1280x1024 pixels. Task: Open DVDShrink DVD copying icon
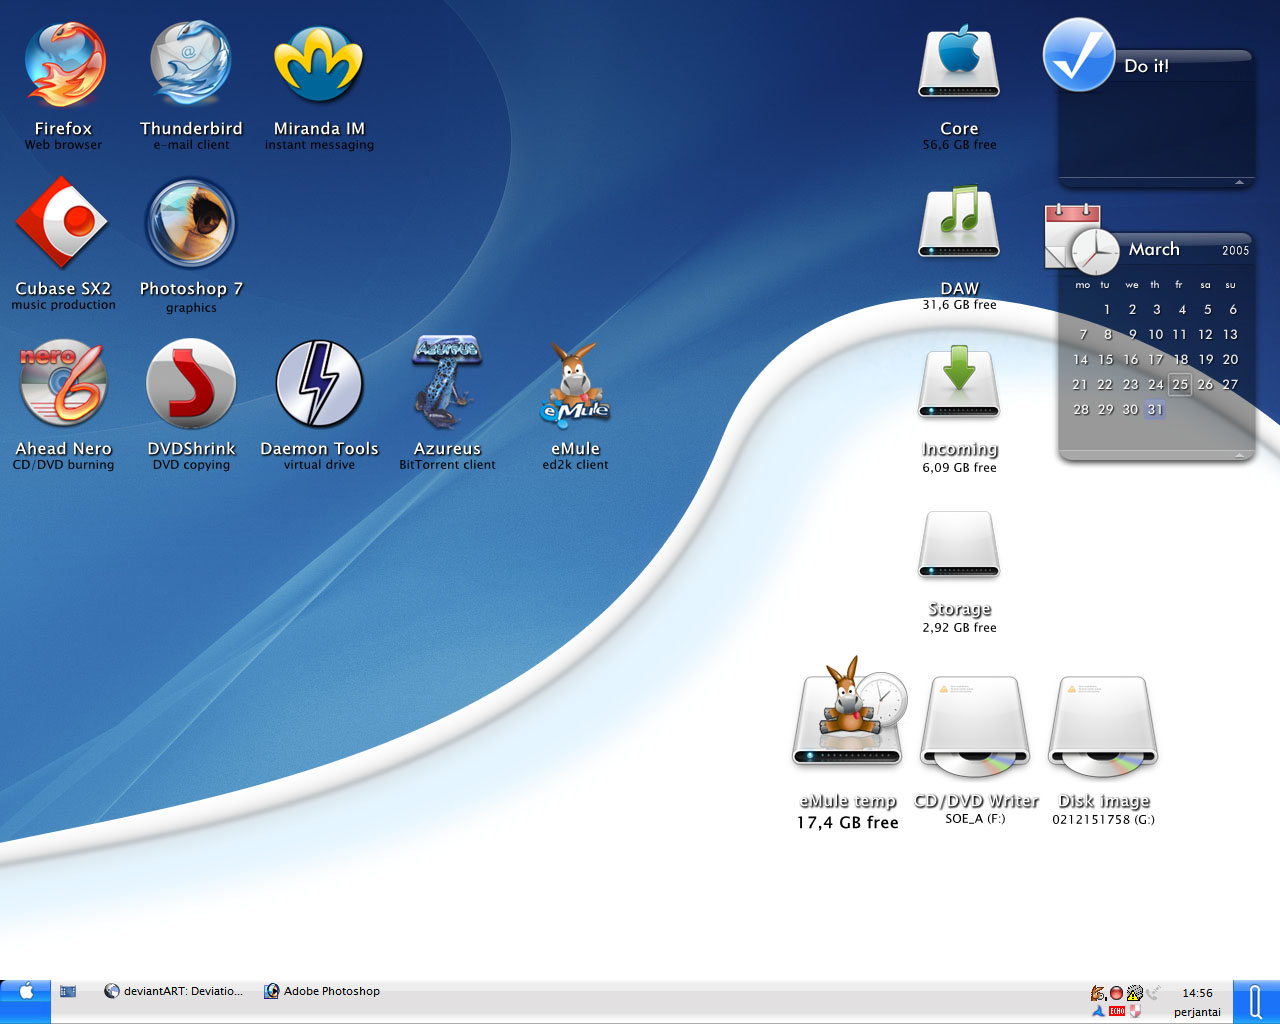(191, 383)
